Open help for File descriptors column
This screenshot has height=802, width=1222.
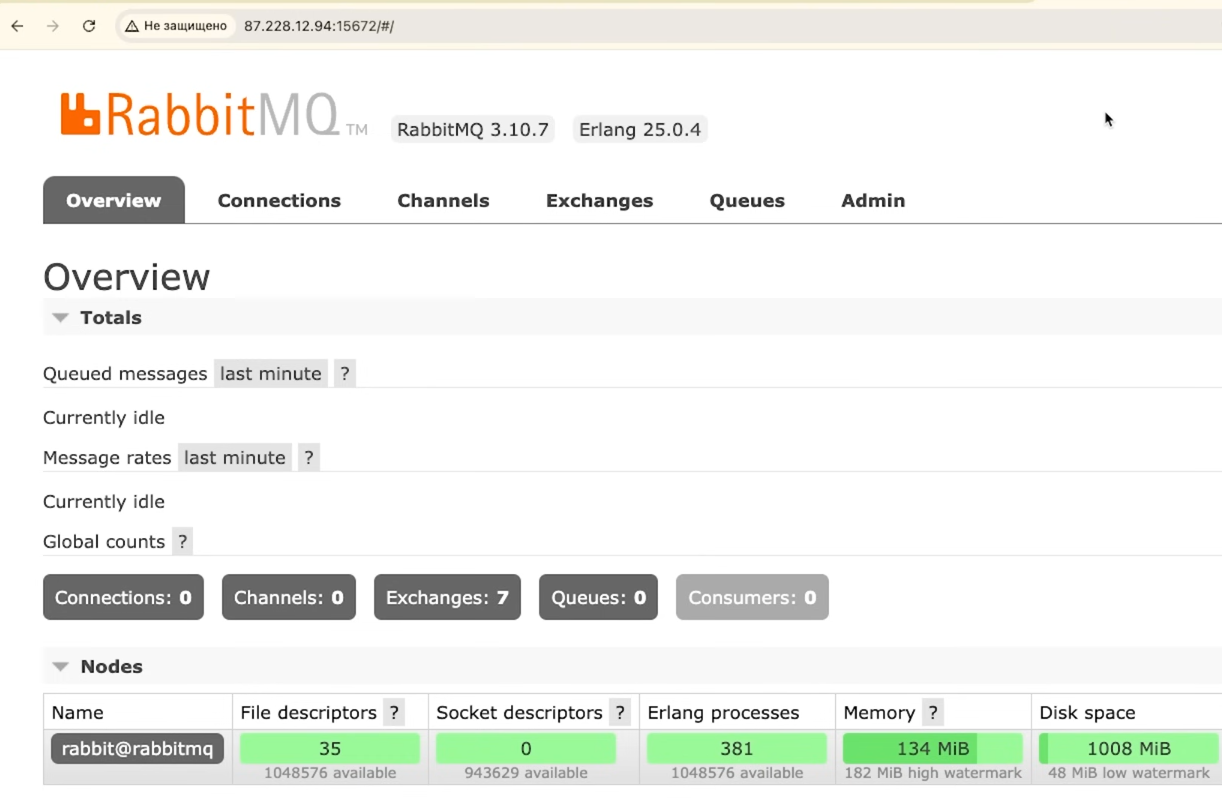pyautogui.click(x=394, y=712)
